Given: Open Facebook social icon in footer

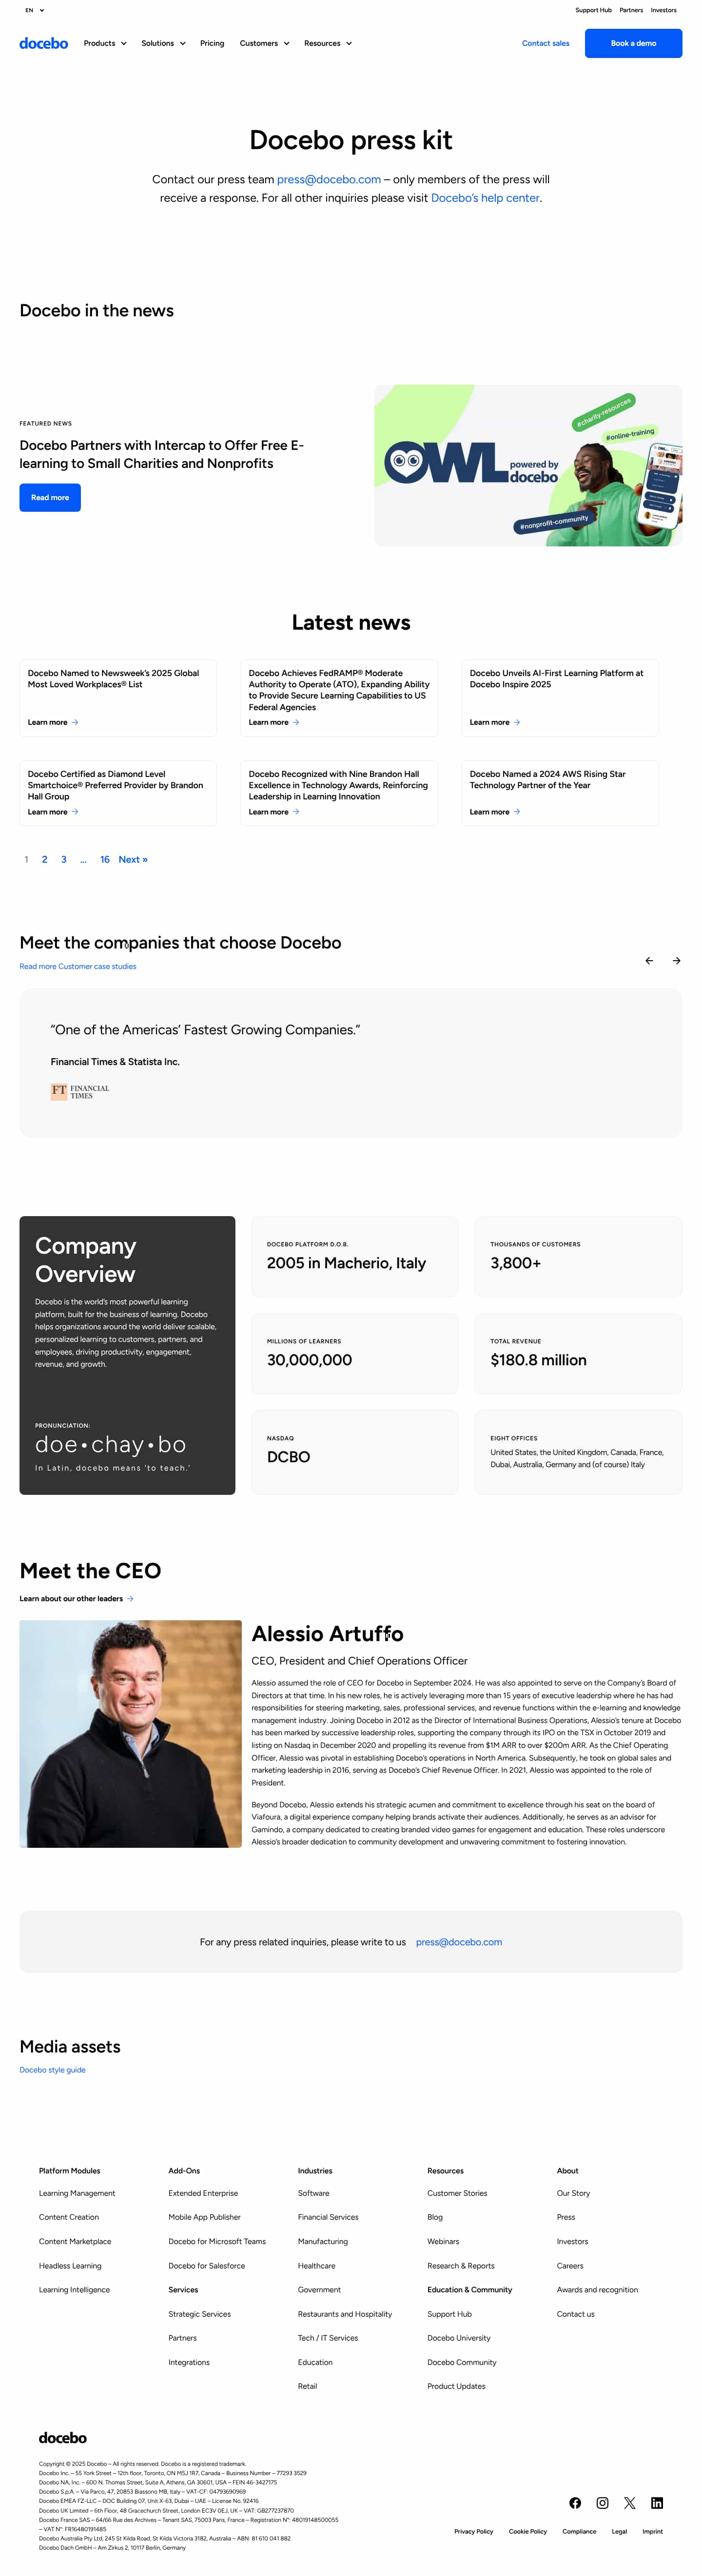Looking at the screenshot, I should click(x=575, y=2502).
